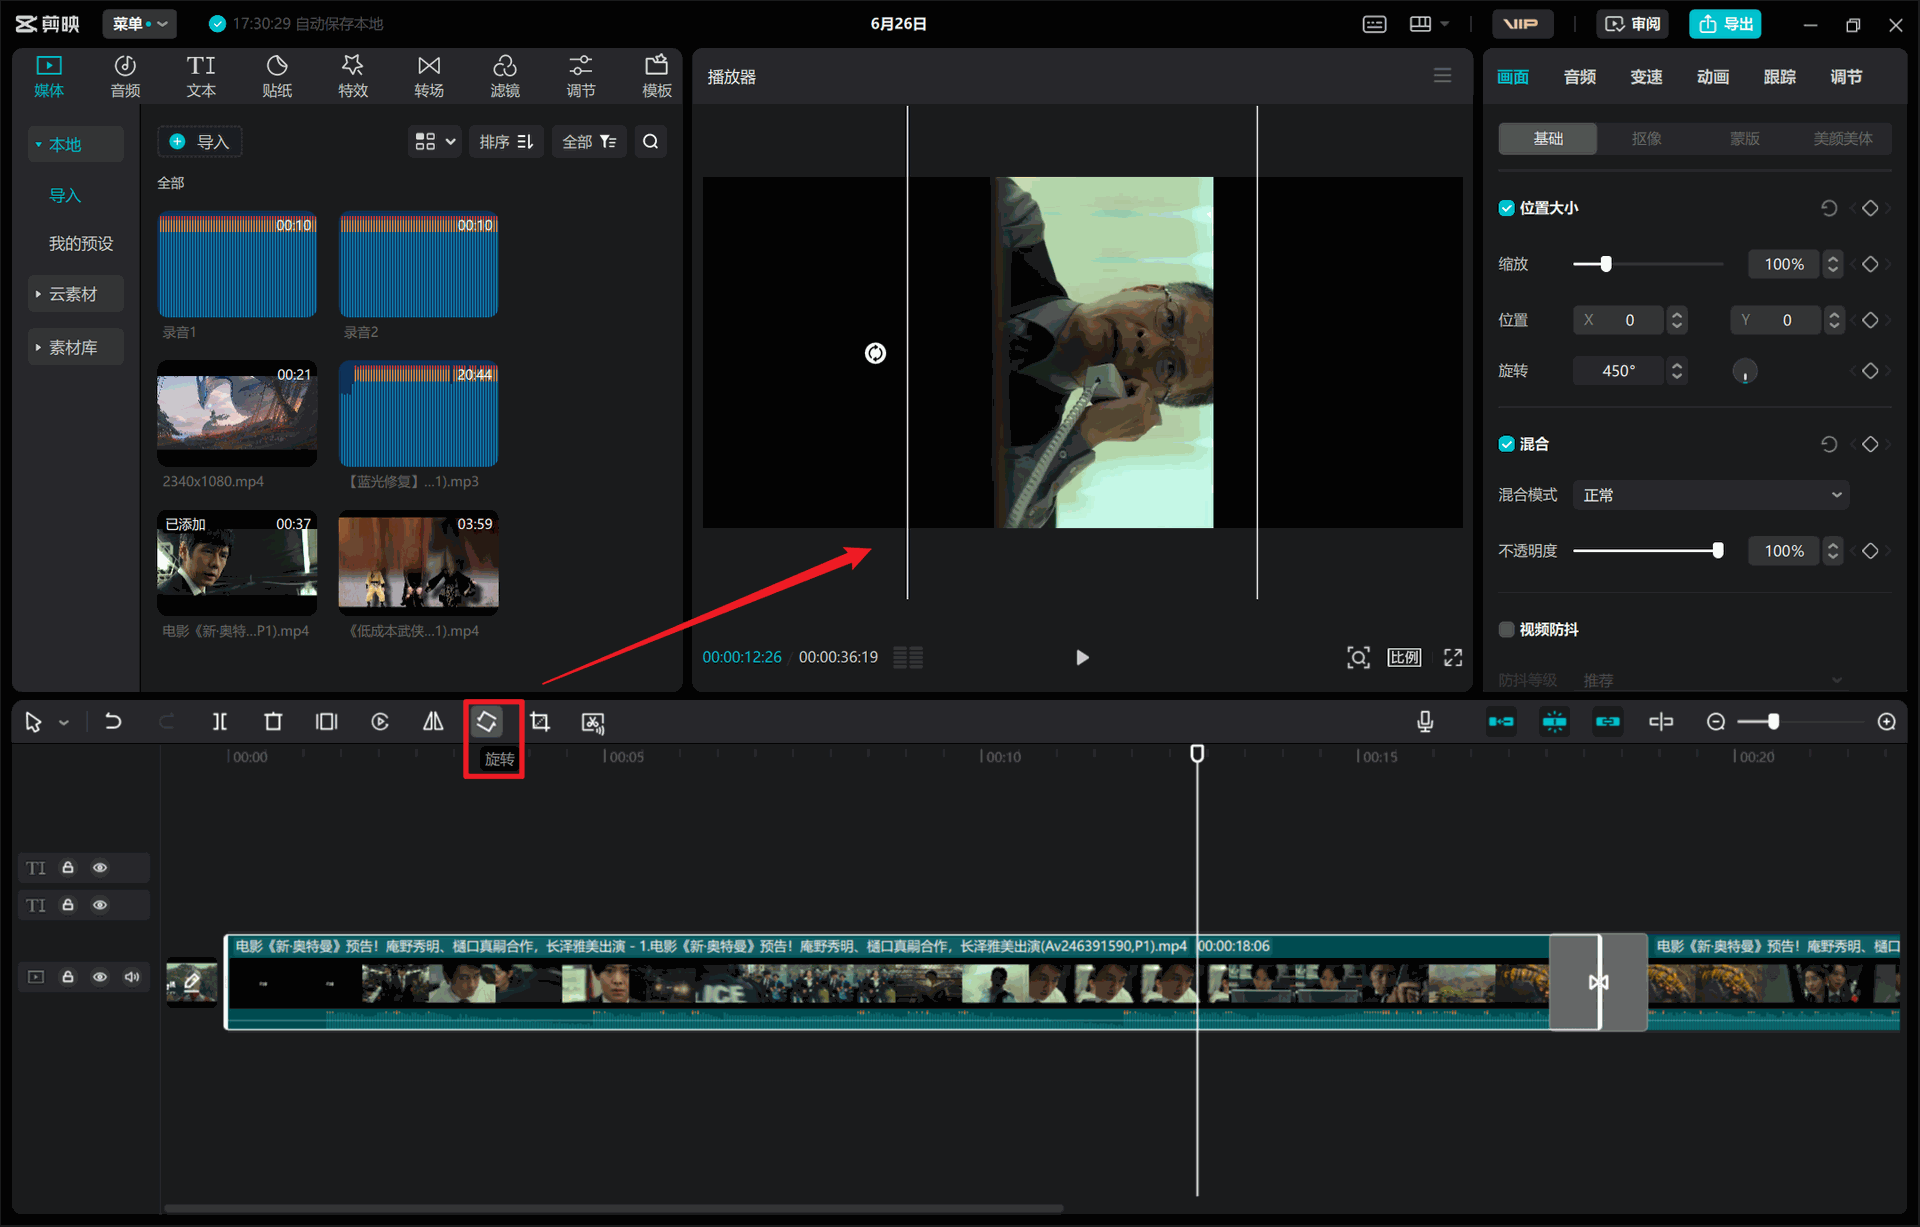The height and width of the screenshot is (1227, 1920).
Task: Reset the 位置大小 section with reset icon
Action: pos(1829,208)
